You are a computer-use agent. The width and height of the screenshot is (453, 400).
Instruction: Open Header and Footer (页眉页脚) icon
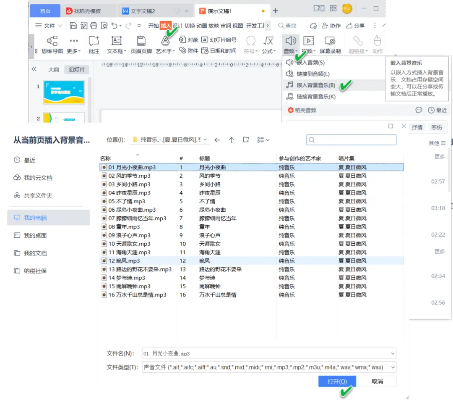click(141, 41)
